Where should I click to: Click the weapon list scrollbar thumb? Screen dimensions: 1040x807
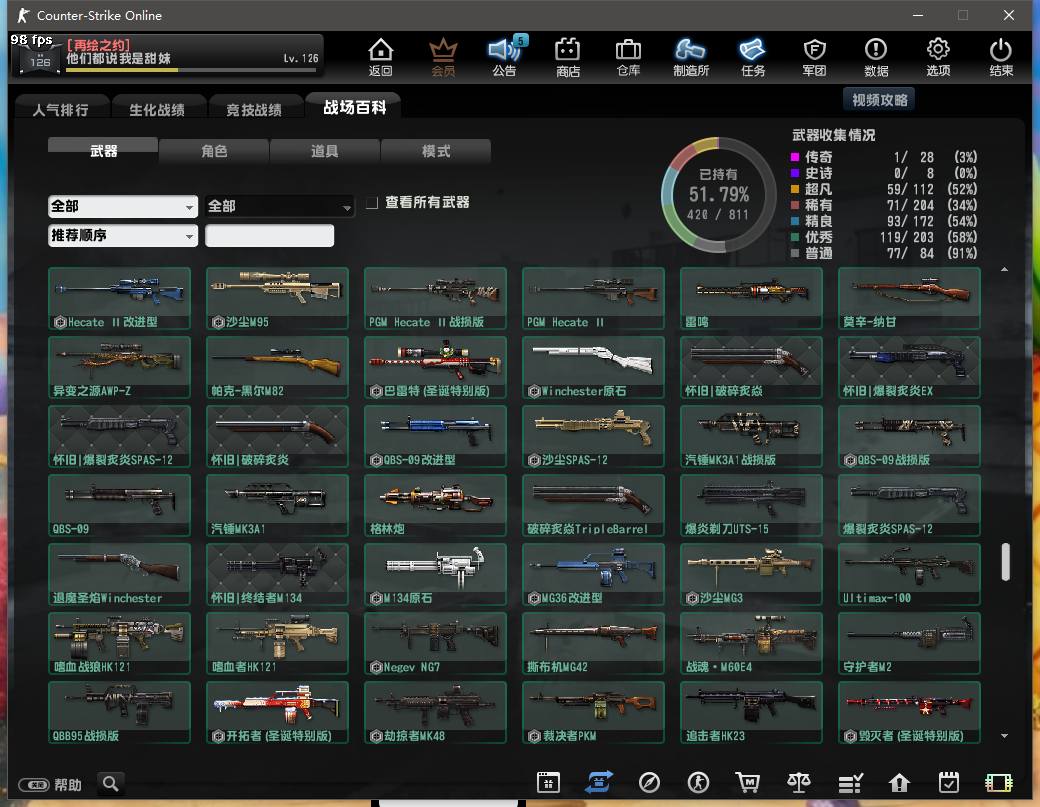(1005, 562)
